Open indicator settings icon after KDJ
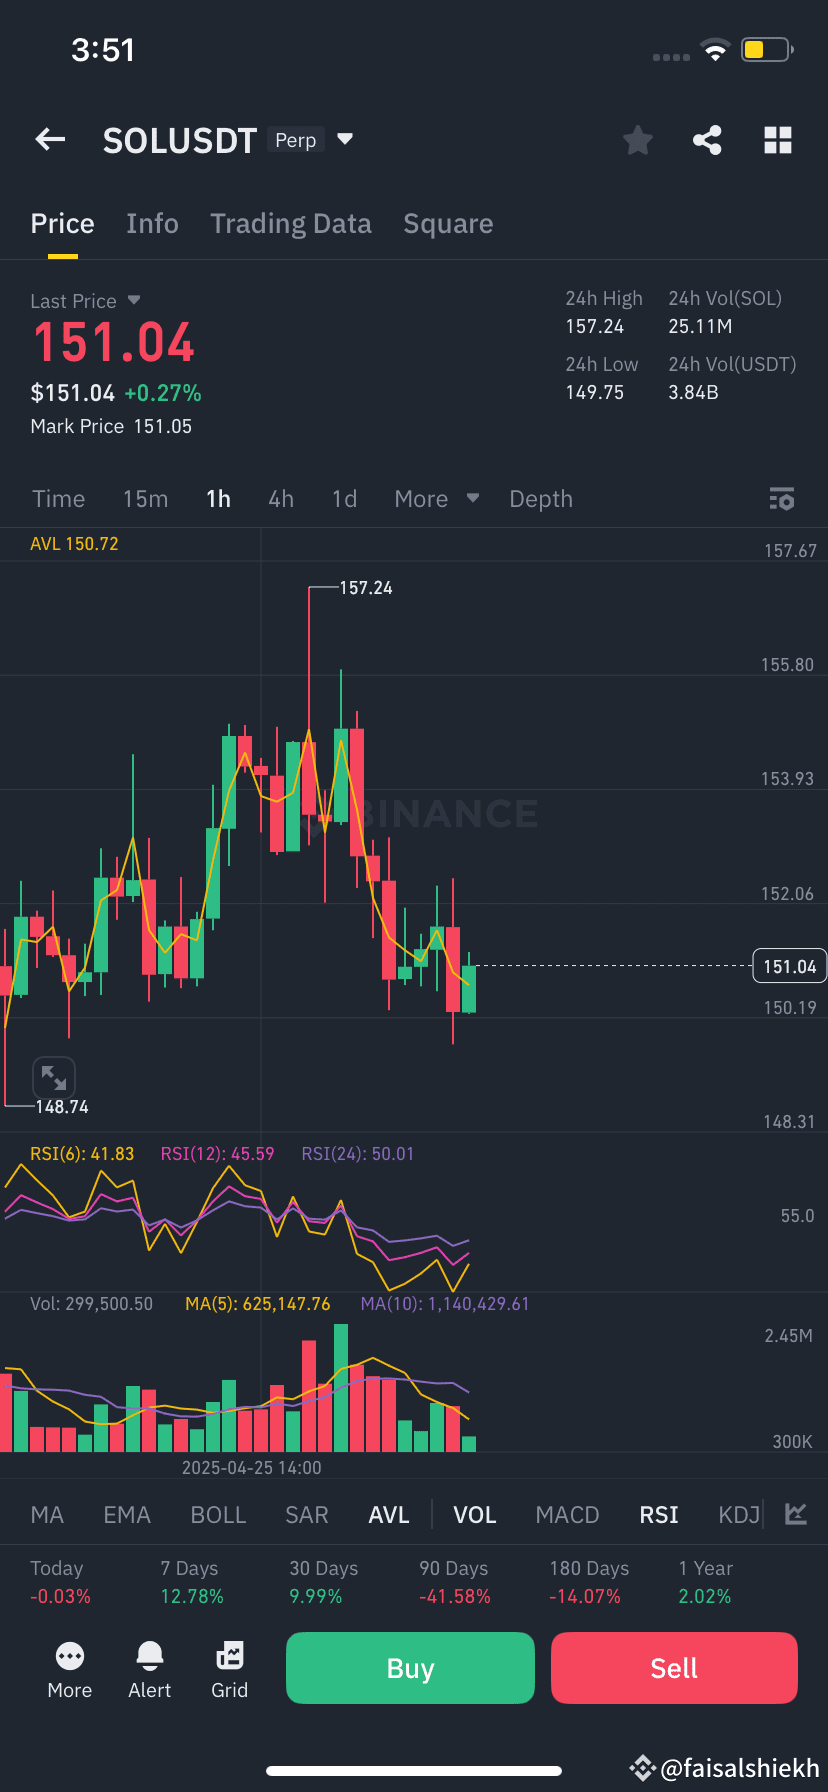The width and height of the screenshot is (828, 1792). (796, 1514)
